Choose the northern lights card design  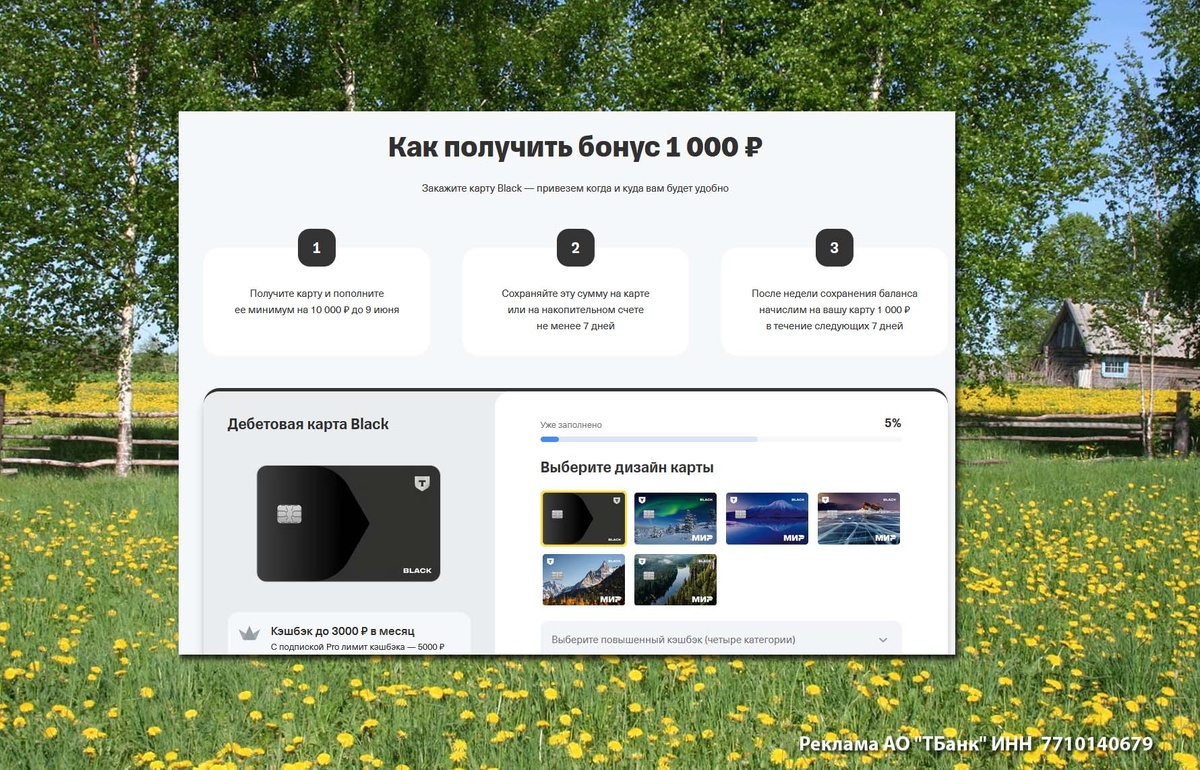coord(675,518)
